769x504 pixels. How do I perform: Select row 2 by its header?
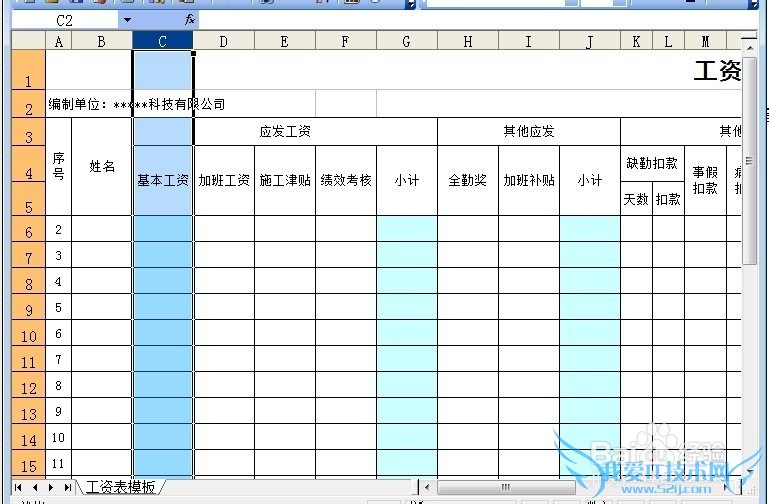[28, 103]
